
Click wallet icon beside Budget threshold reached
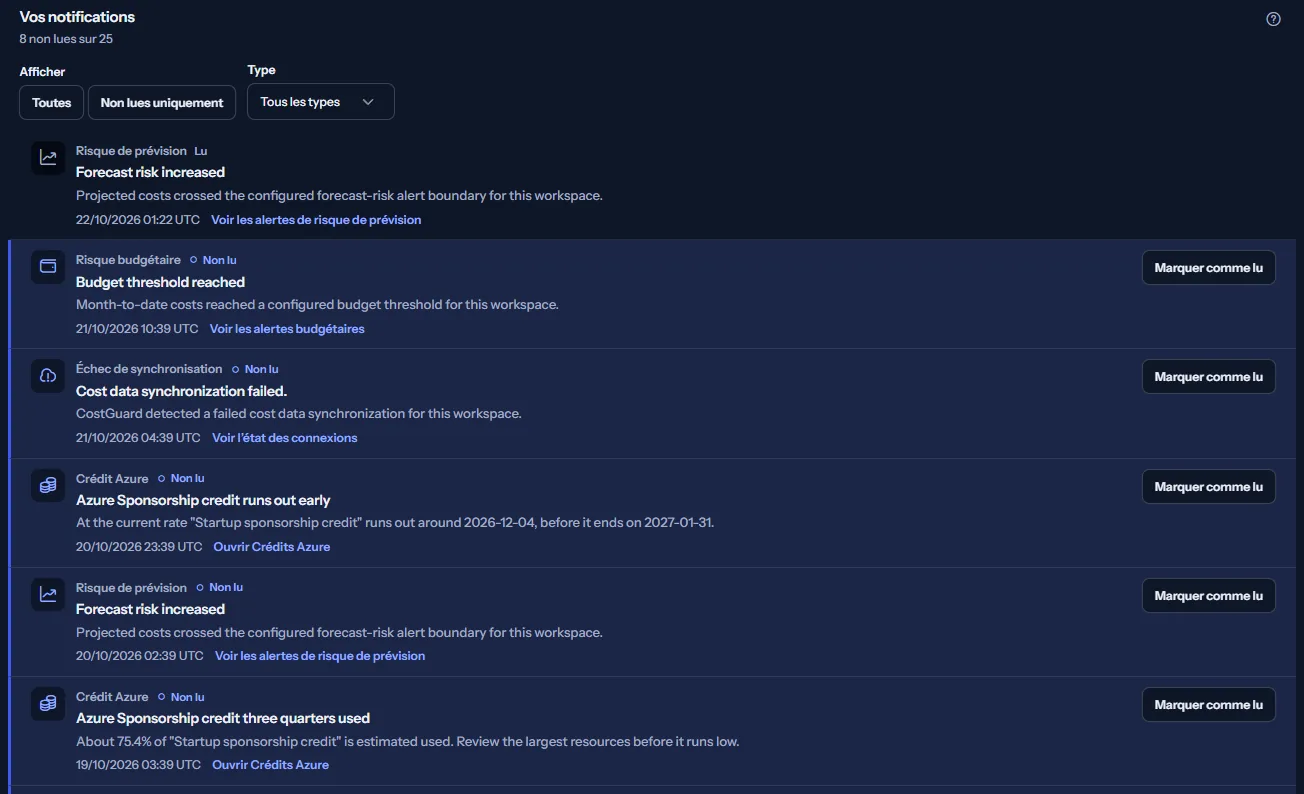[x=48, y=267]
